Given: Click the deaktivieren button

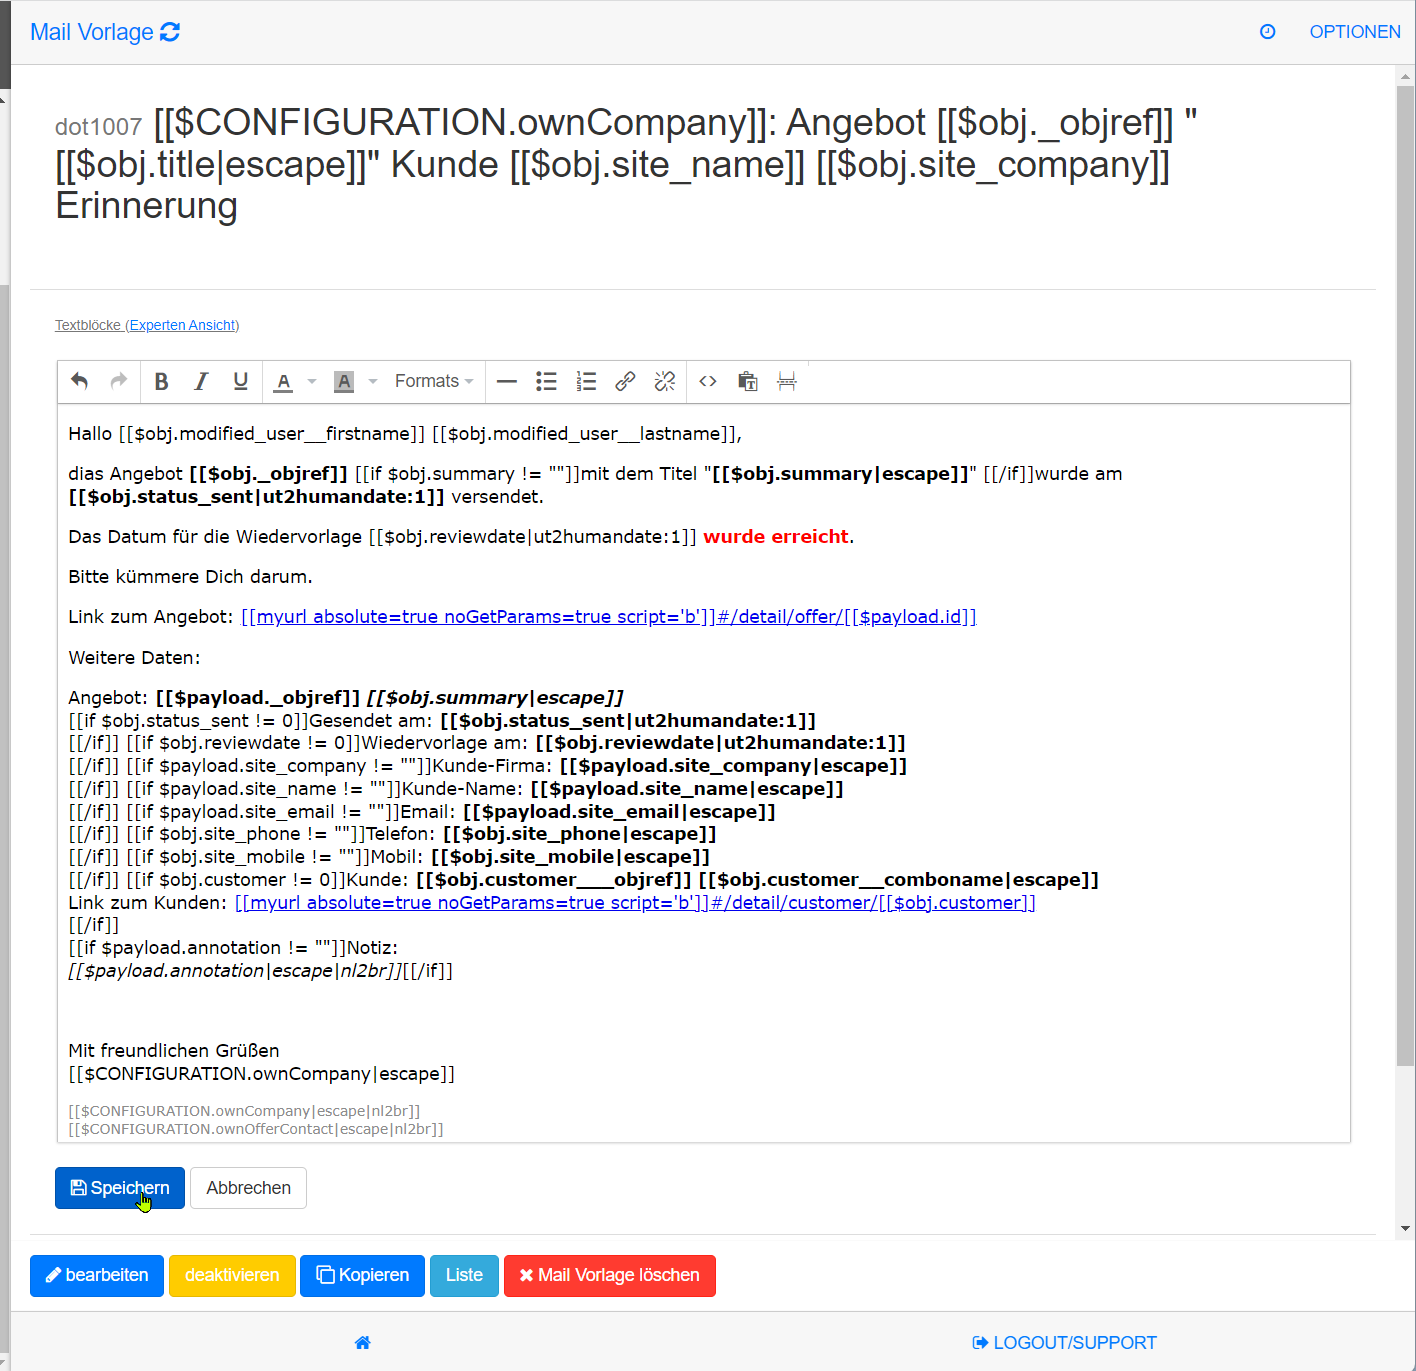Looking at the screenshot, I should (232, 1276).
